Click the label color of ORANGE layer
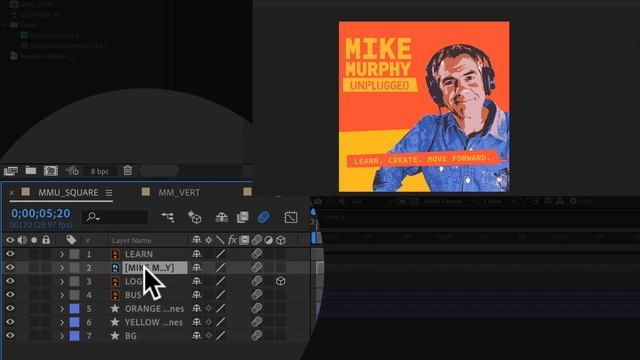 [74, 309]
